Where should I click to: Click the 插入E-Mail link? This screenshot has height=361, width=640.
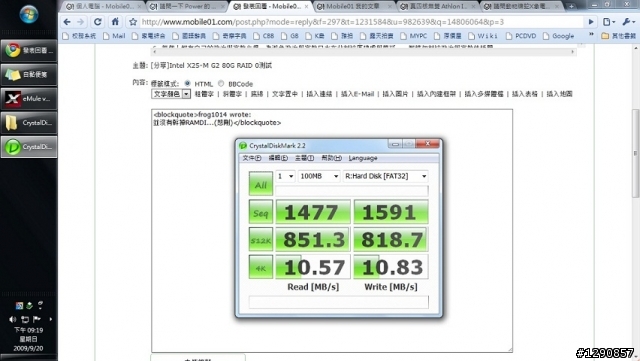click(358, 94)
